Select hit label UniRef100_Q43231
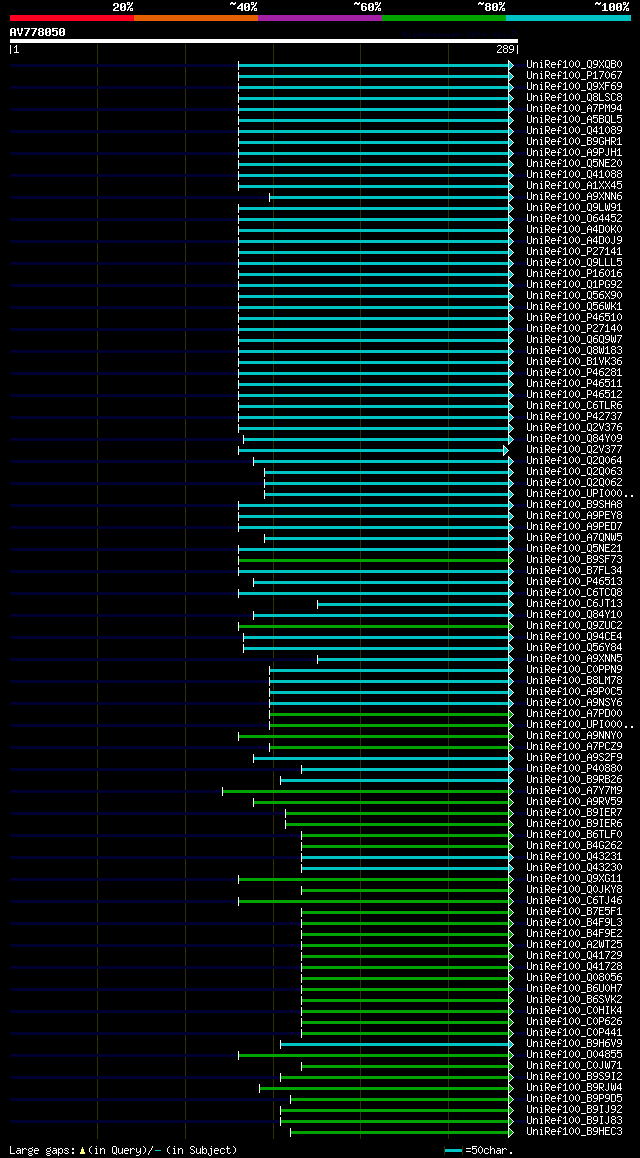Viewport: 640px width, 1158px height. click(574, 857)
